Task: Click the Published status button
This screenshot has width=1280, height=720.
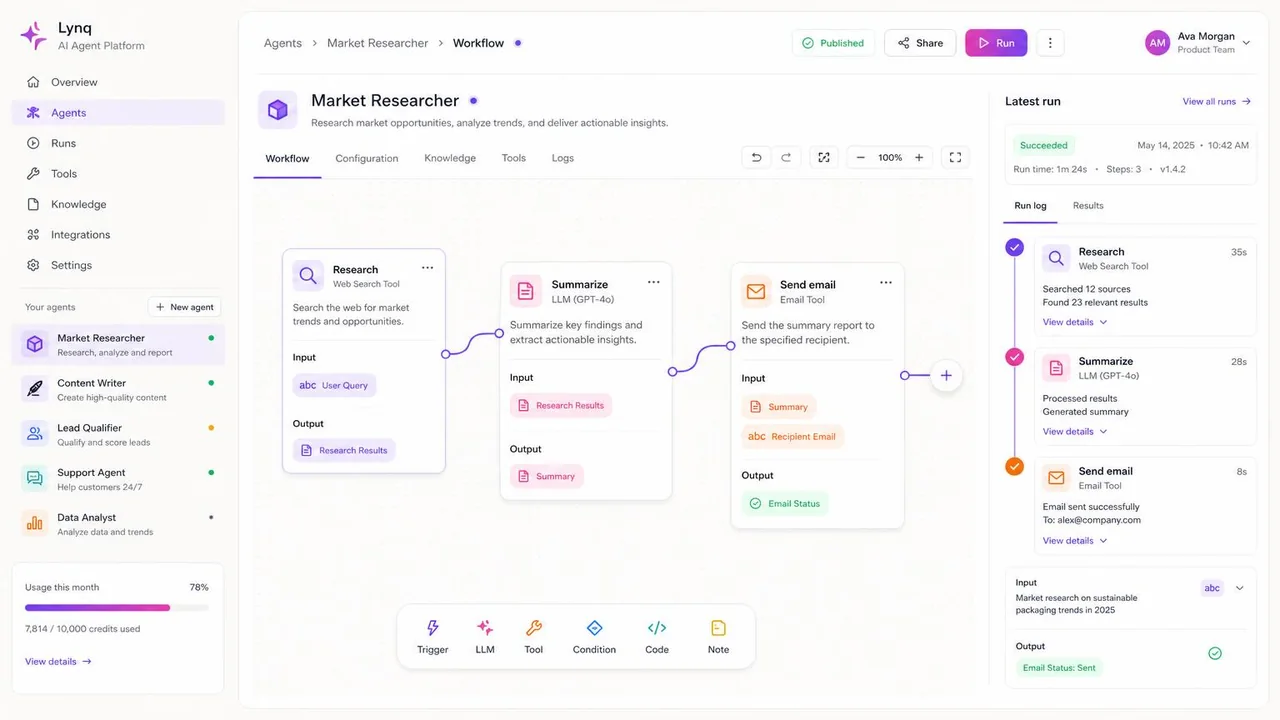Action: click(x=833, y=43)
